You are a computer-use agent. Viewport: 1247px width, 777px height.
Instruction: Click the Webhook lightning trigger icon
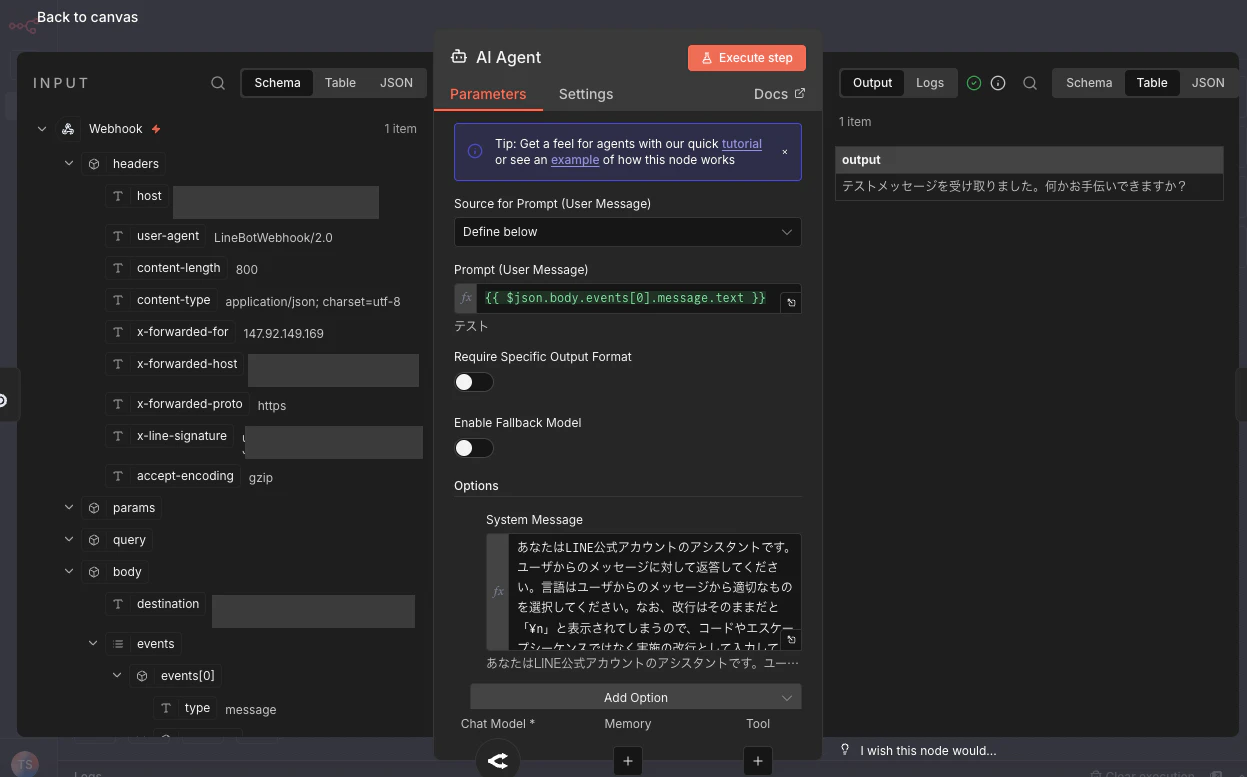click(x=156, y=129)
